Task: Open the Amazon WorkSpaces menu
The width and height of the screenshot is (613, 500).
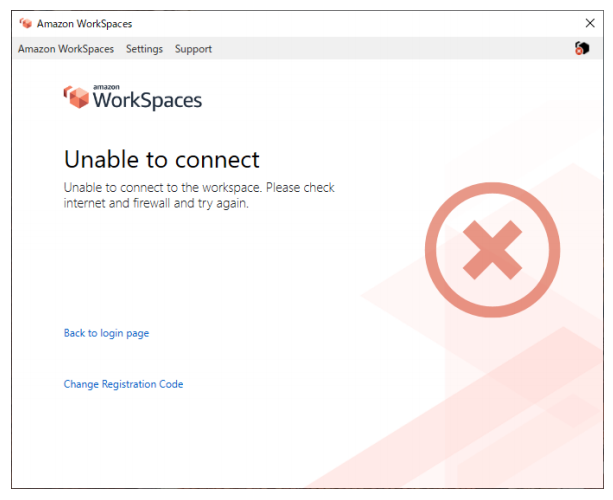Action: point(66,49)
